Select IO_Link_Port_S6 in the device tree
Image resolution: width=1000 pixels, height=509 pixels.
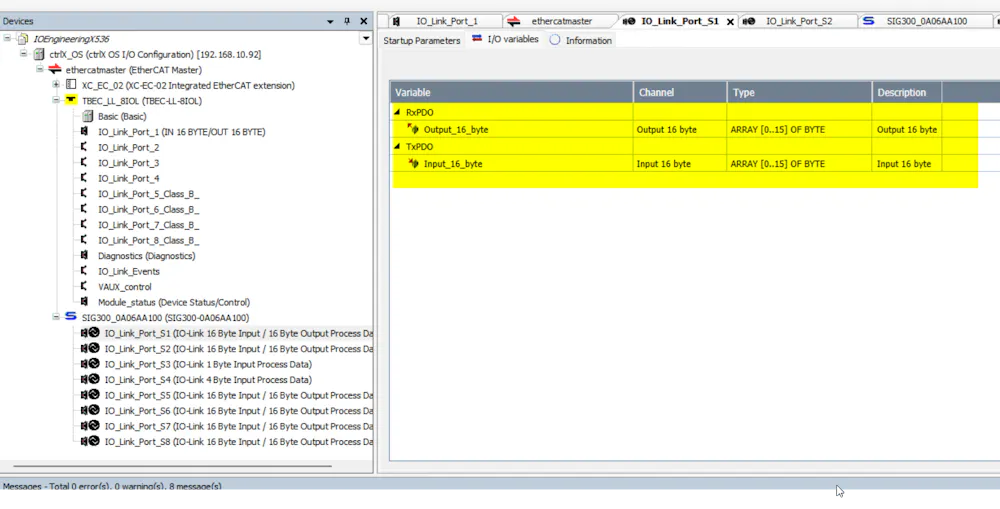pos(239,411)
